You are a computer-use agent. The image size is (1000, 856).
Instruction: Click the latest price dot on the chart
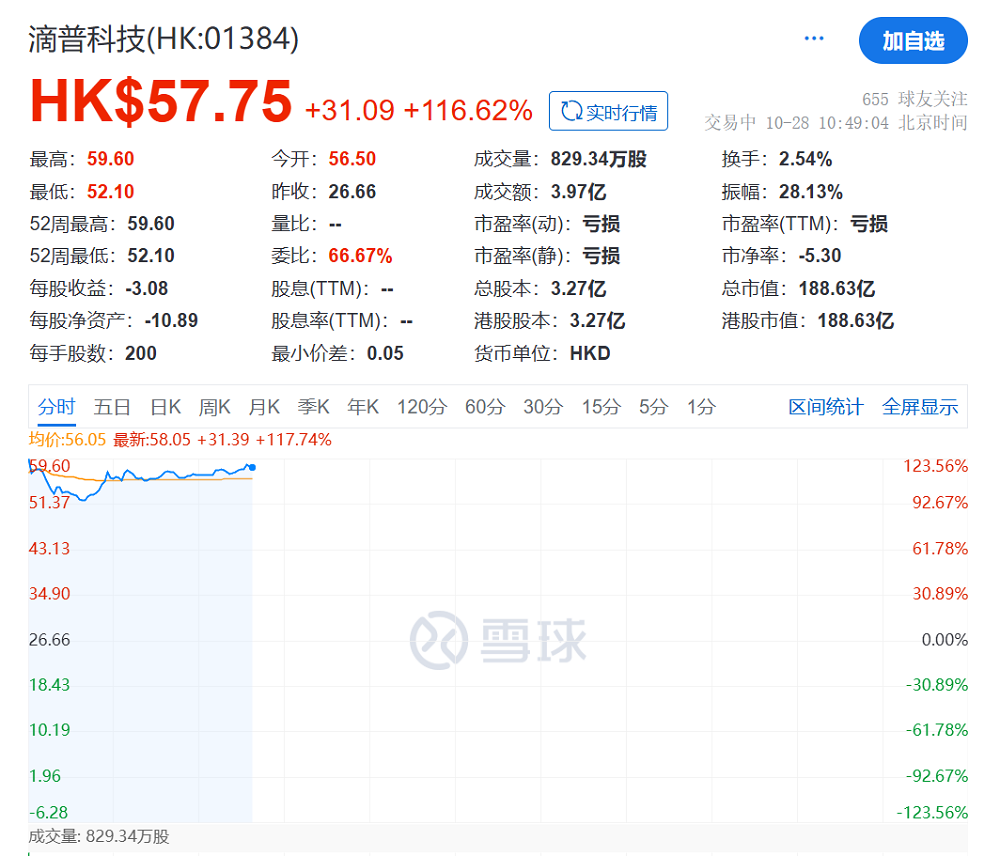pos(253,465)
